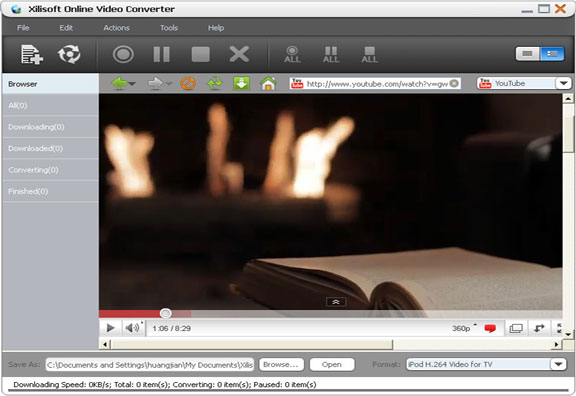The height and width of the screenshot is (396, 576).
Task: Go back with the green left arrow
Action: click(119, 84)
